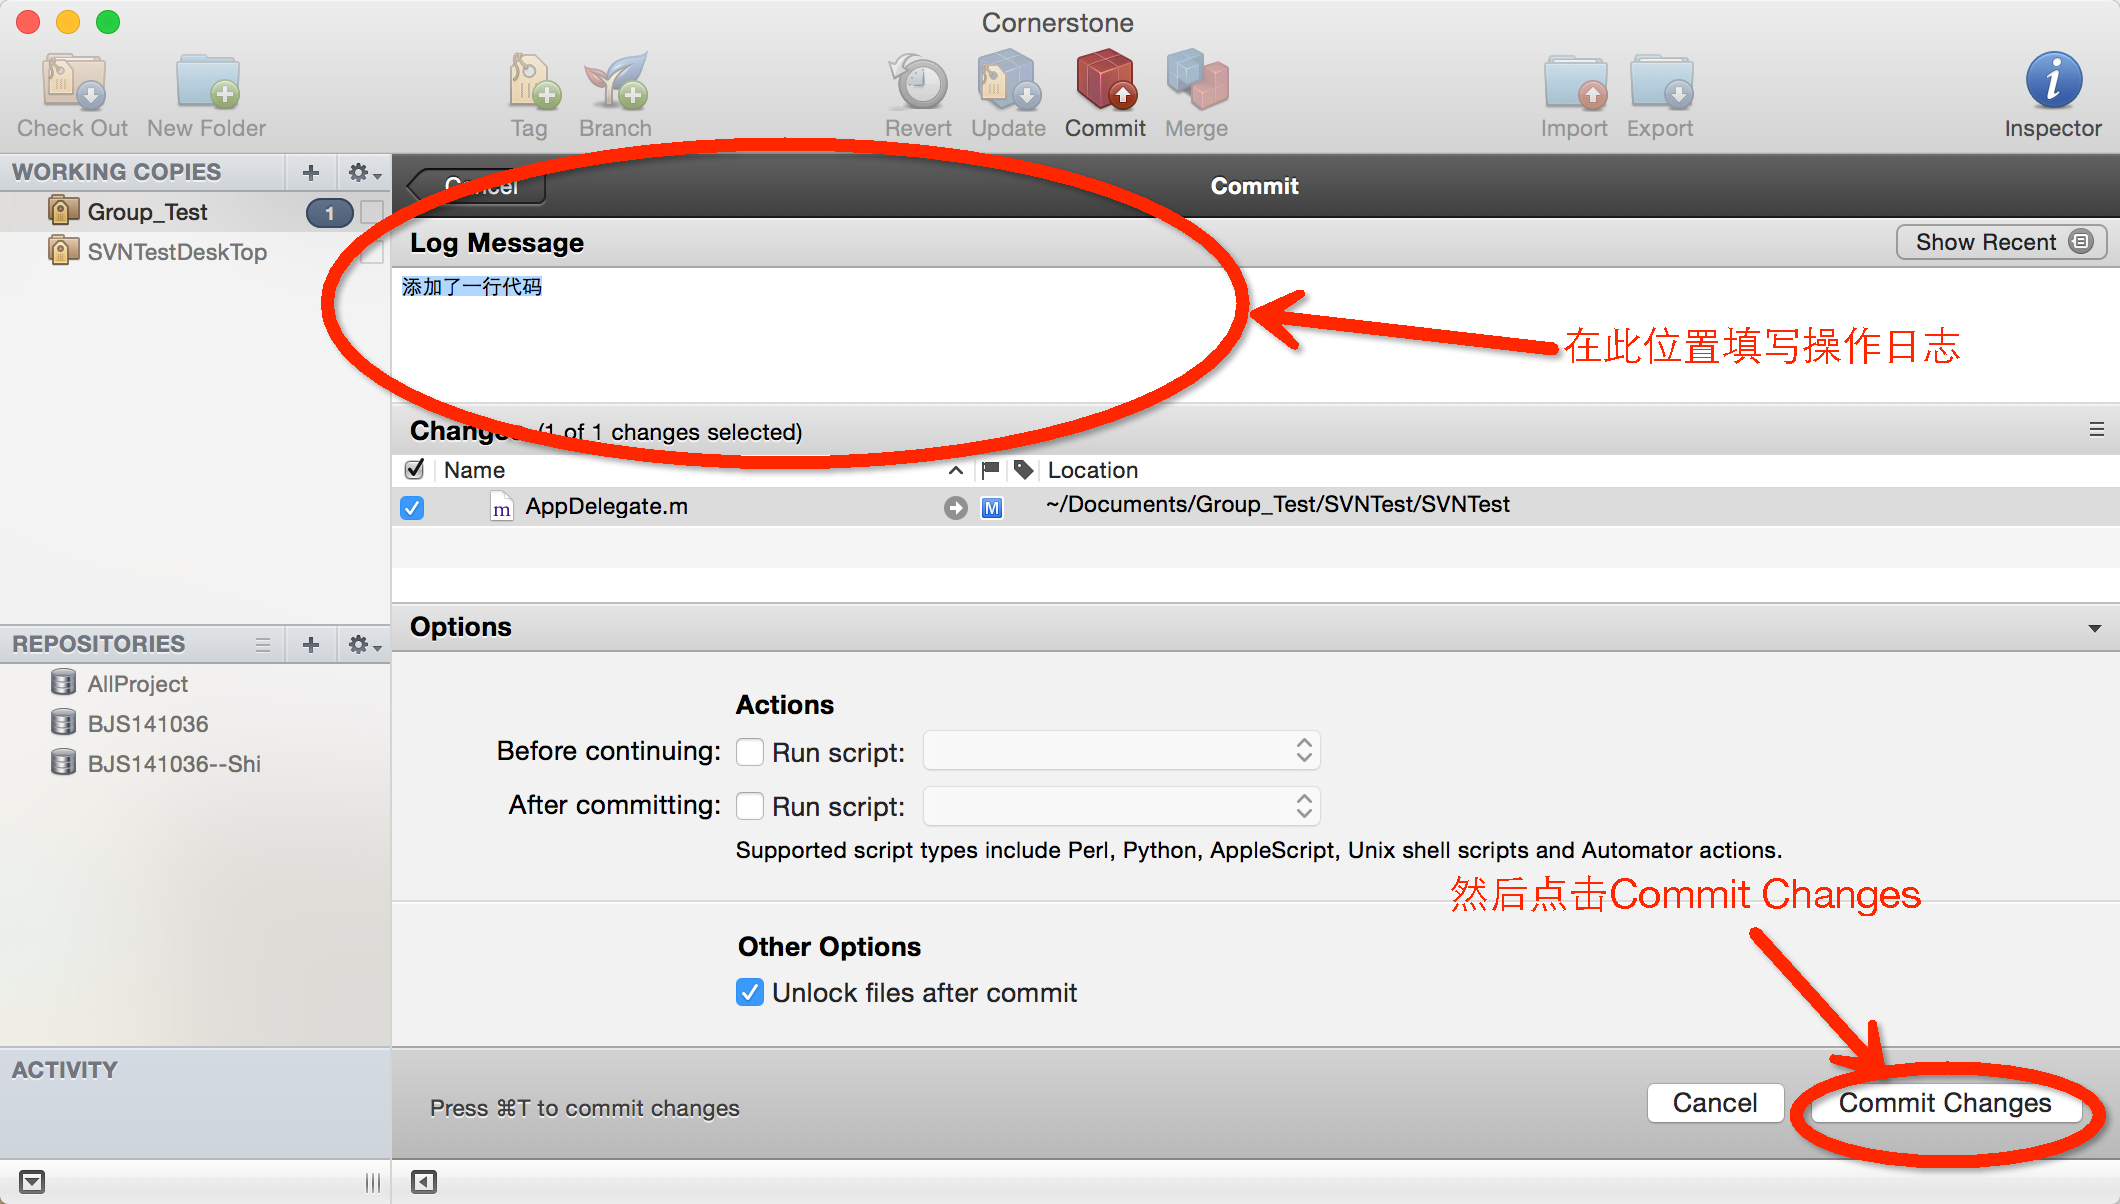The image size is (2120, 1204).
Task: Click the M modified status badge
Action: pos(992,508)
